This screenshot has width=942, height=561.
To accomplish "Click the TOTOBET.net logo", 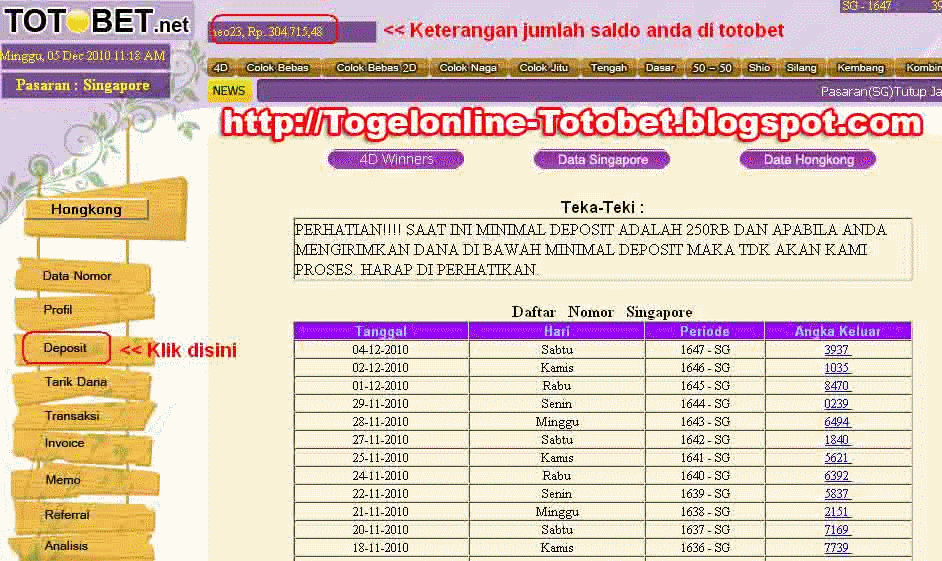I will click(97, 21).
